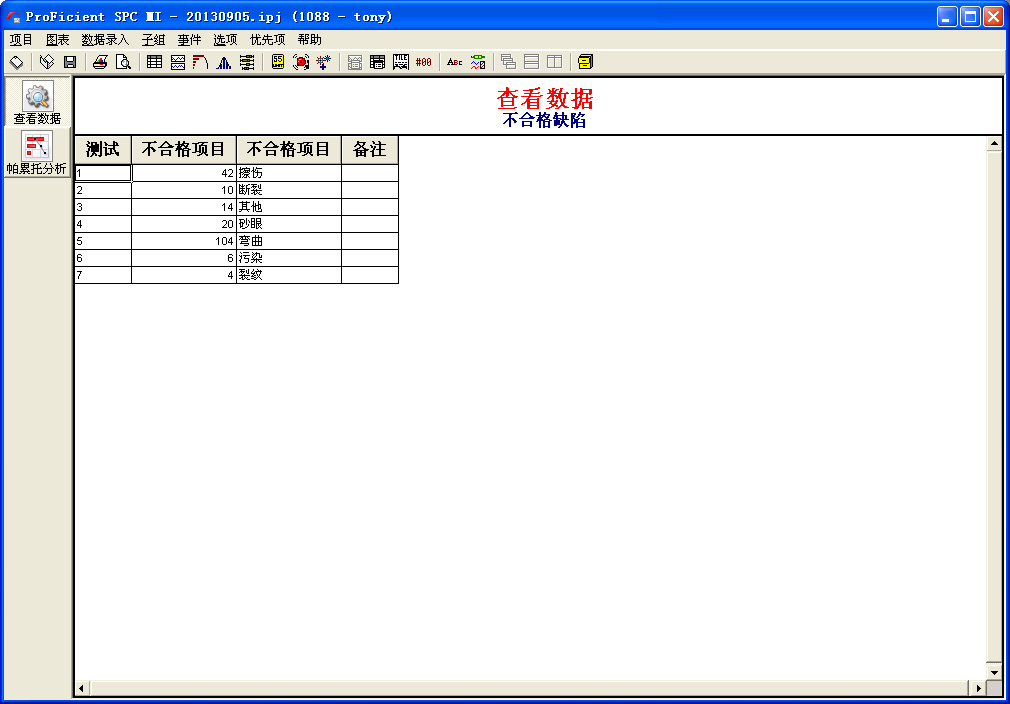Maximize the ProFicient SPC window
This screenshot has height=704, width=1010.
pos(970,17)
